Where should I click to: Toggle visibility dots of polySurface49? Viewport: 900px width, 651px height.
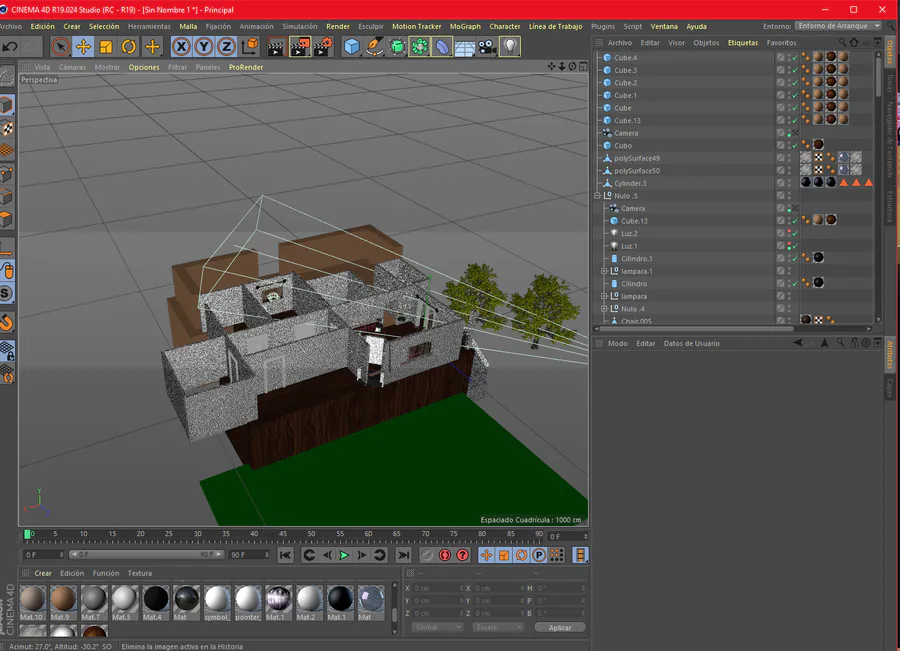(789, 158)
